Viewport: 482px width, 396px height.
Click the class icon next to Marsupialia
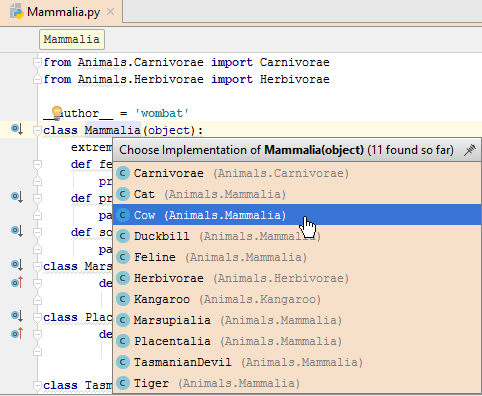pyautogui.click(x=123, y=320)
